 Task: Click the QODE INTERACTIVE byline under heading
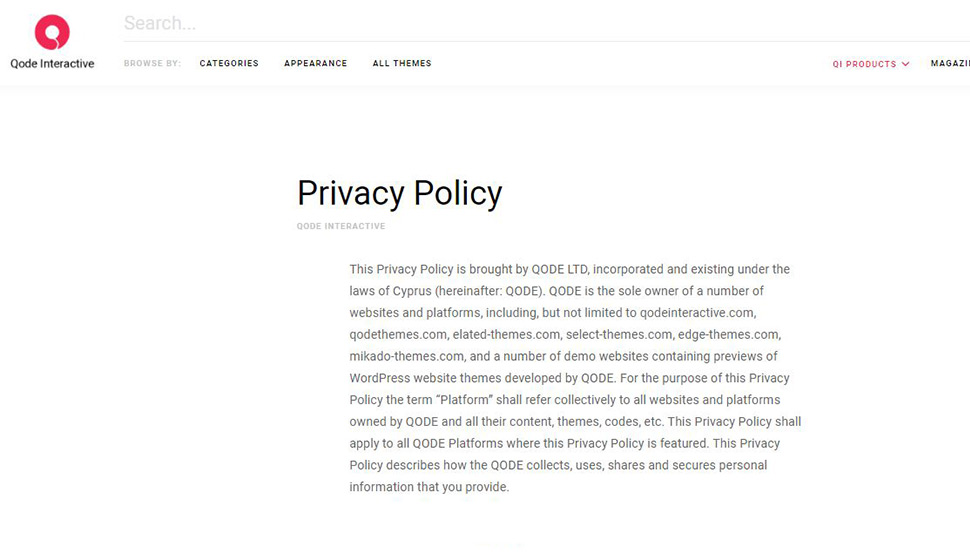coord(341,226)
